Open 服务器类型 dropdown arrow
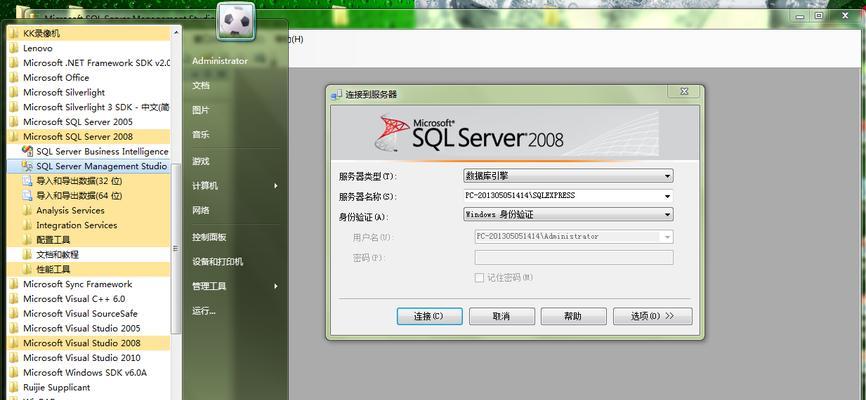866x400 pixels. click(668, 176)
